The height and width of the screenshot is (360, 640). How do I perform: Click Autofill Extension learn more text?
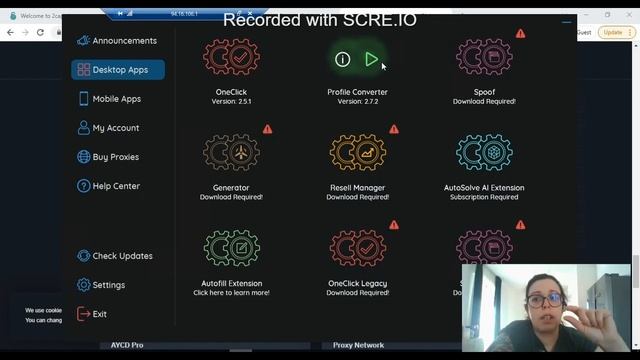231,293
